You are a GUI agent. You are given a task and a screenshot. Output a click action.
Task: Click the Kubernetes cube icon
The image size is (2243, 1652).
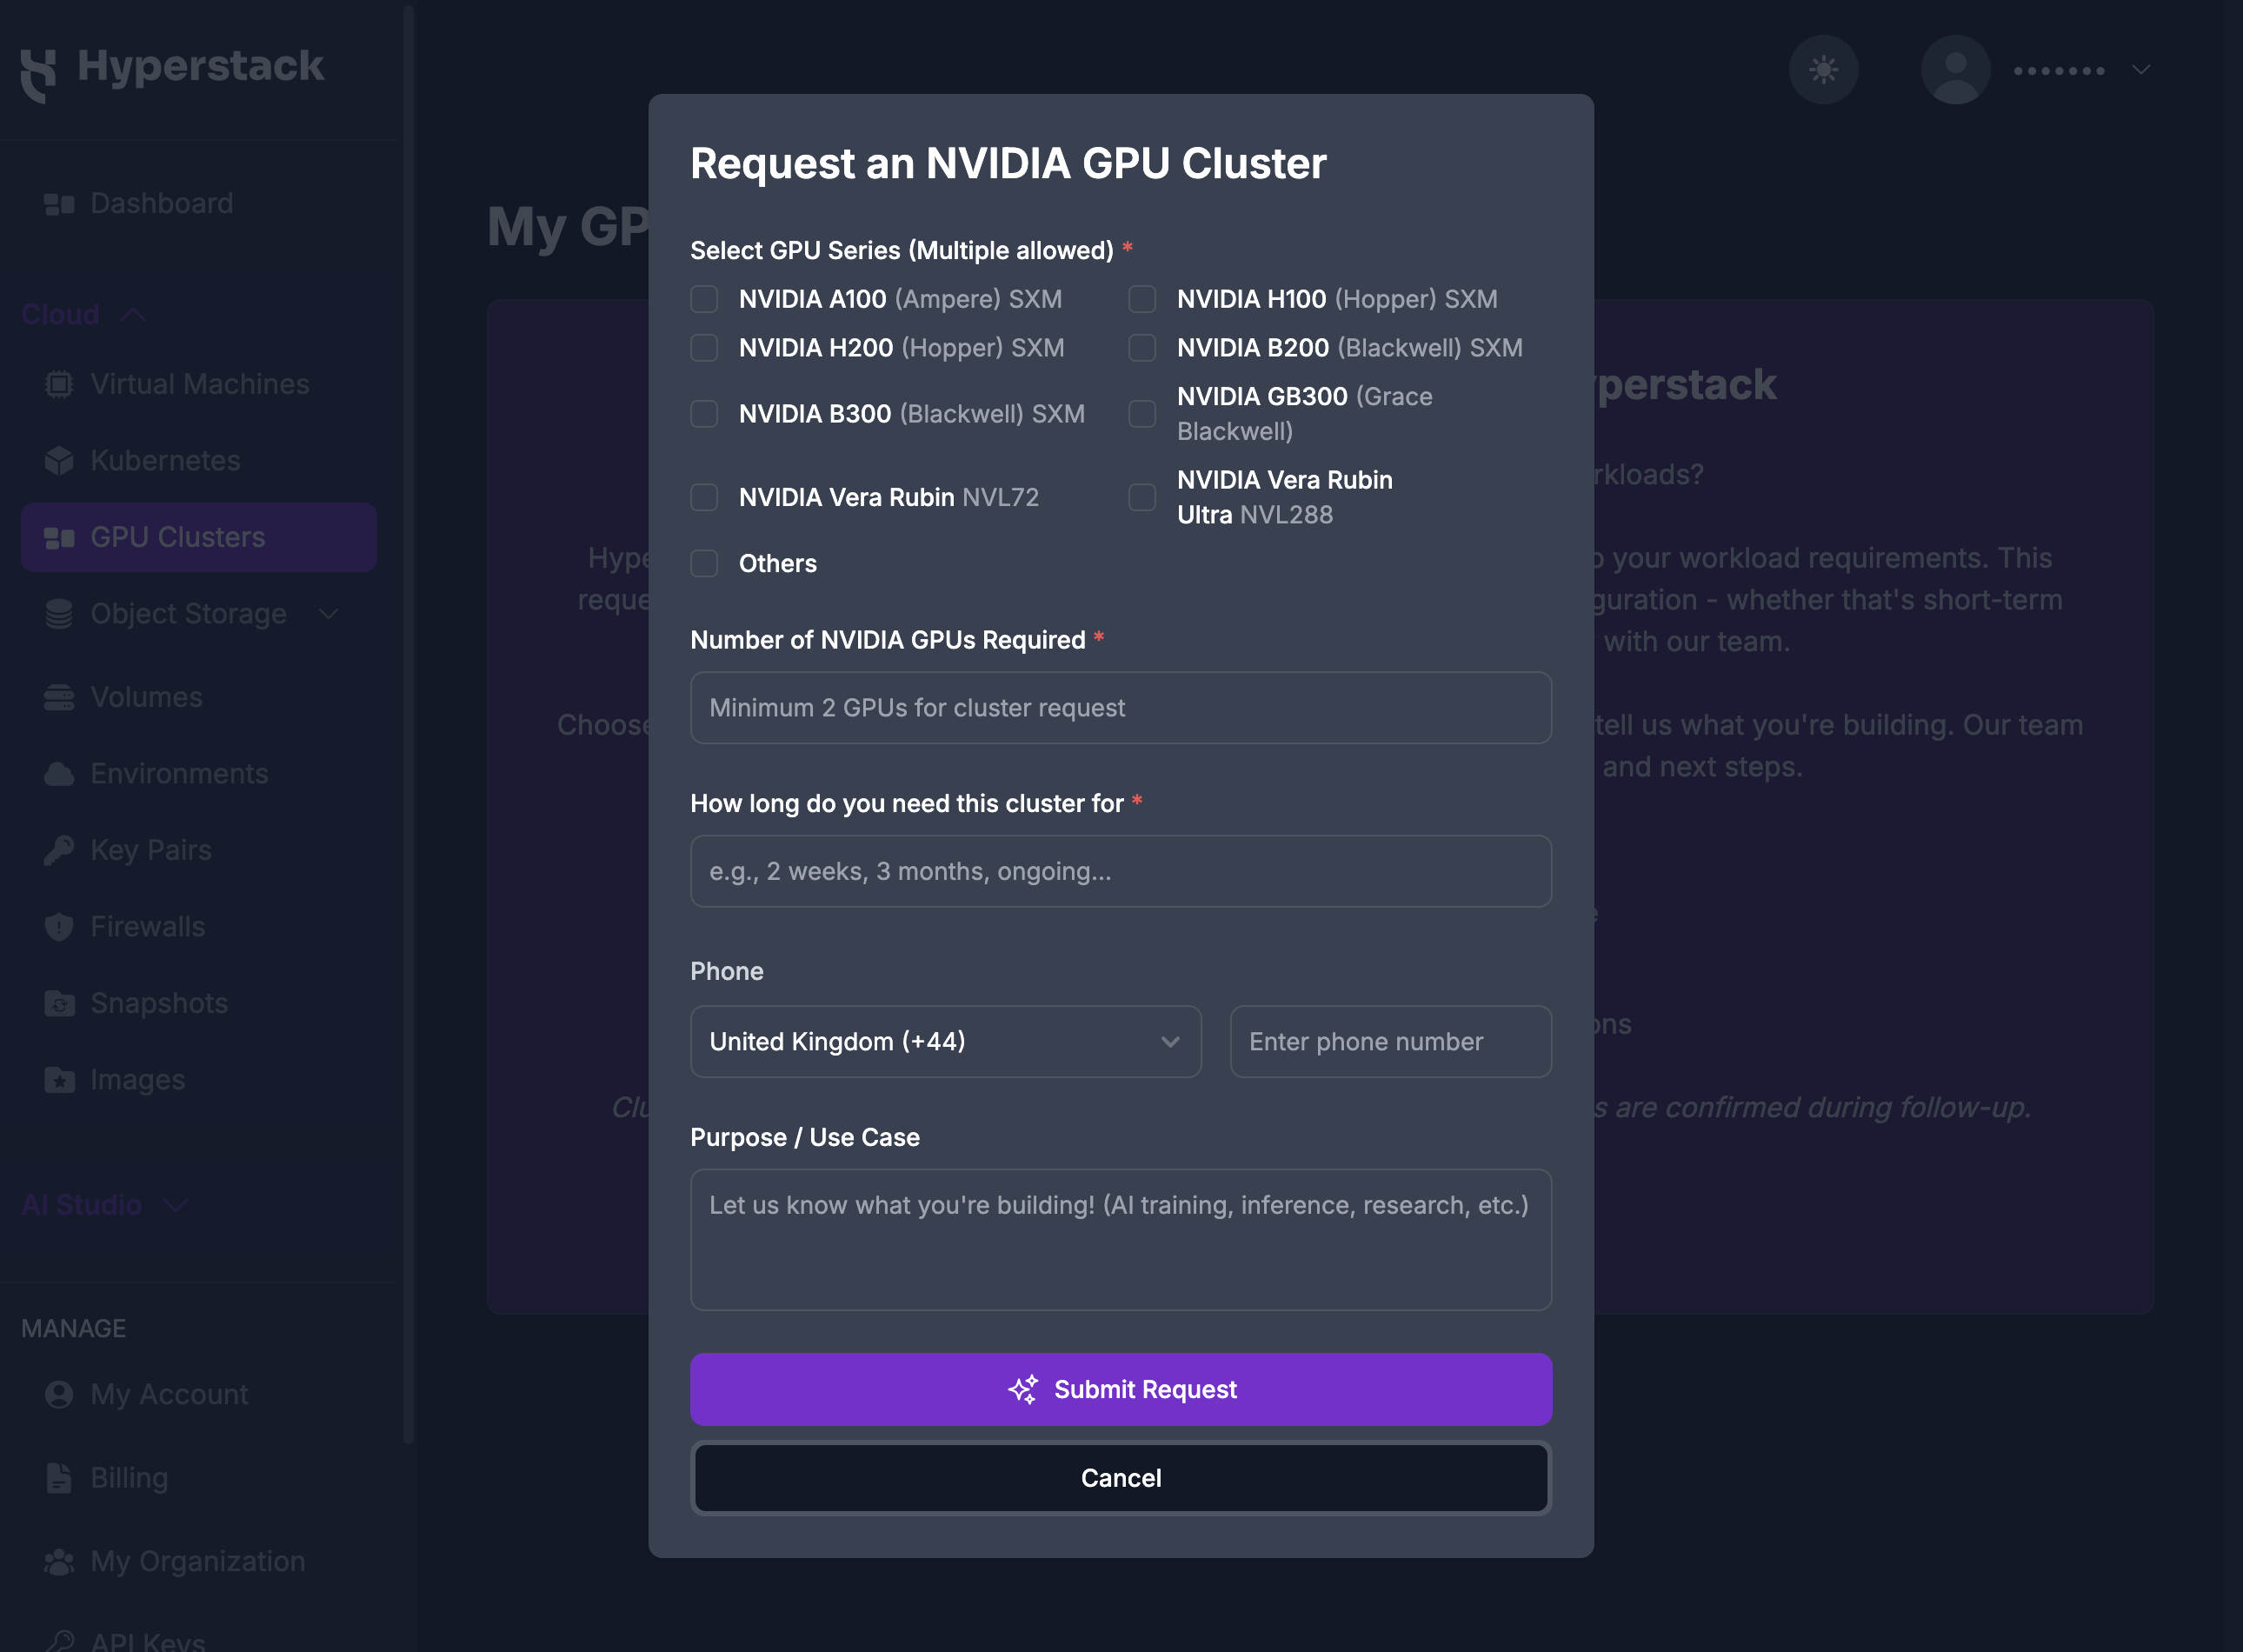pos(59,461)
